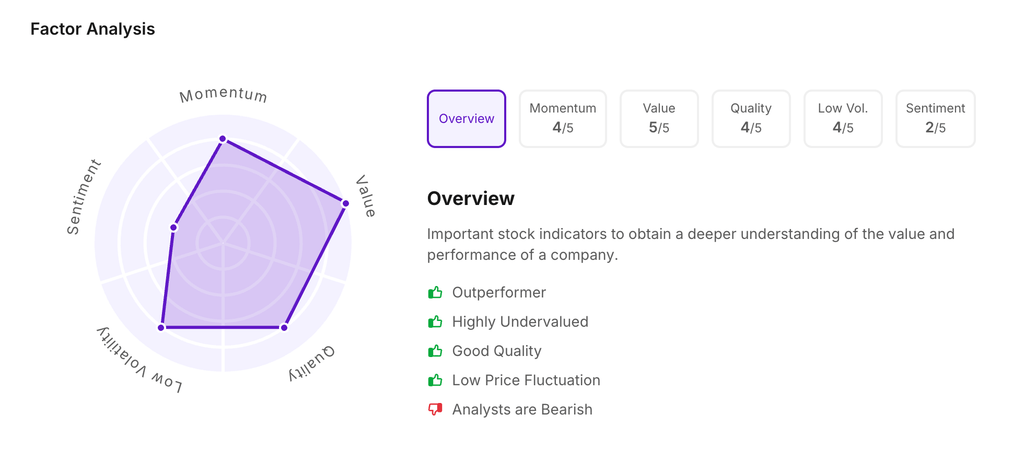Click the Analysts are Bearish text

522,410
